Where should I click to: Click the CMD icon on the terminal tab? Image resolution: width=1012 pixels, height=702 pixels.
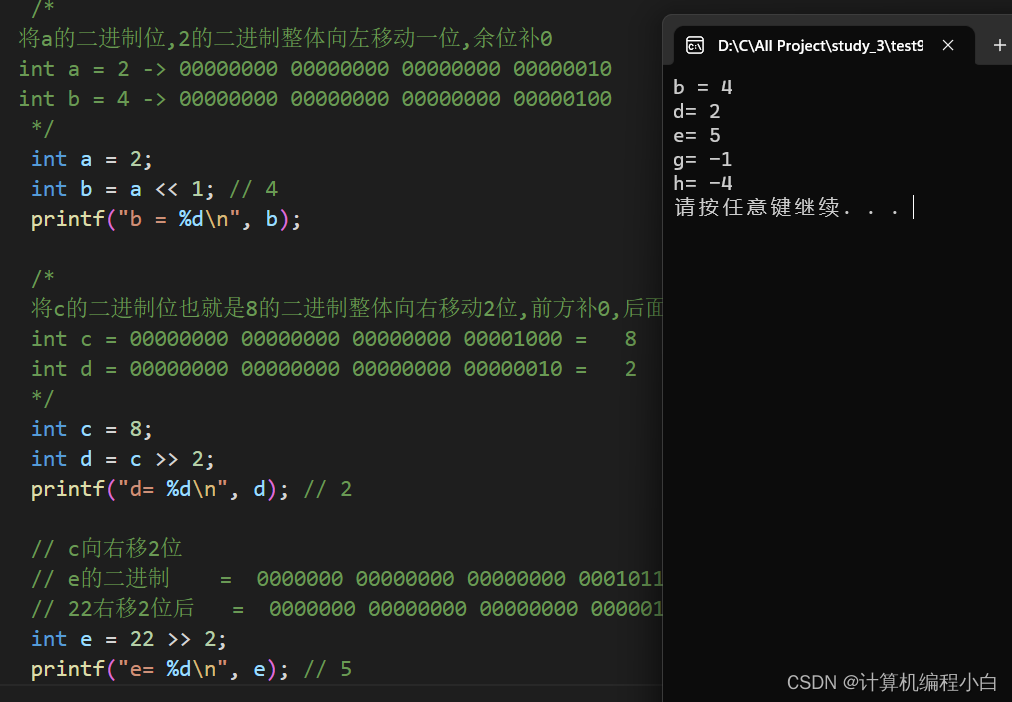695,44
